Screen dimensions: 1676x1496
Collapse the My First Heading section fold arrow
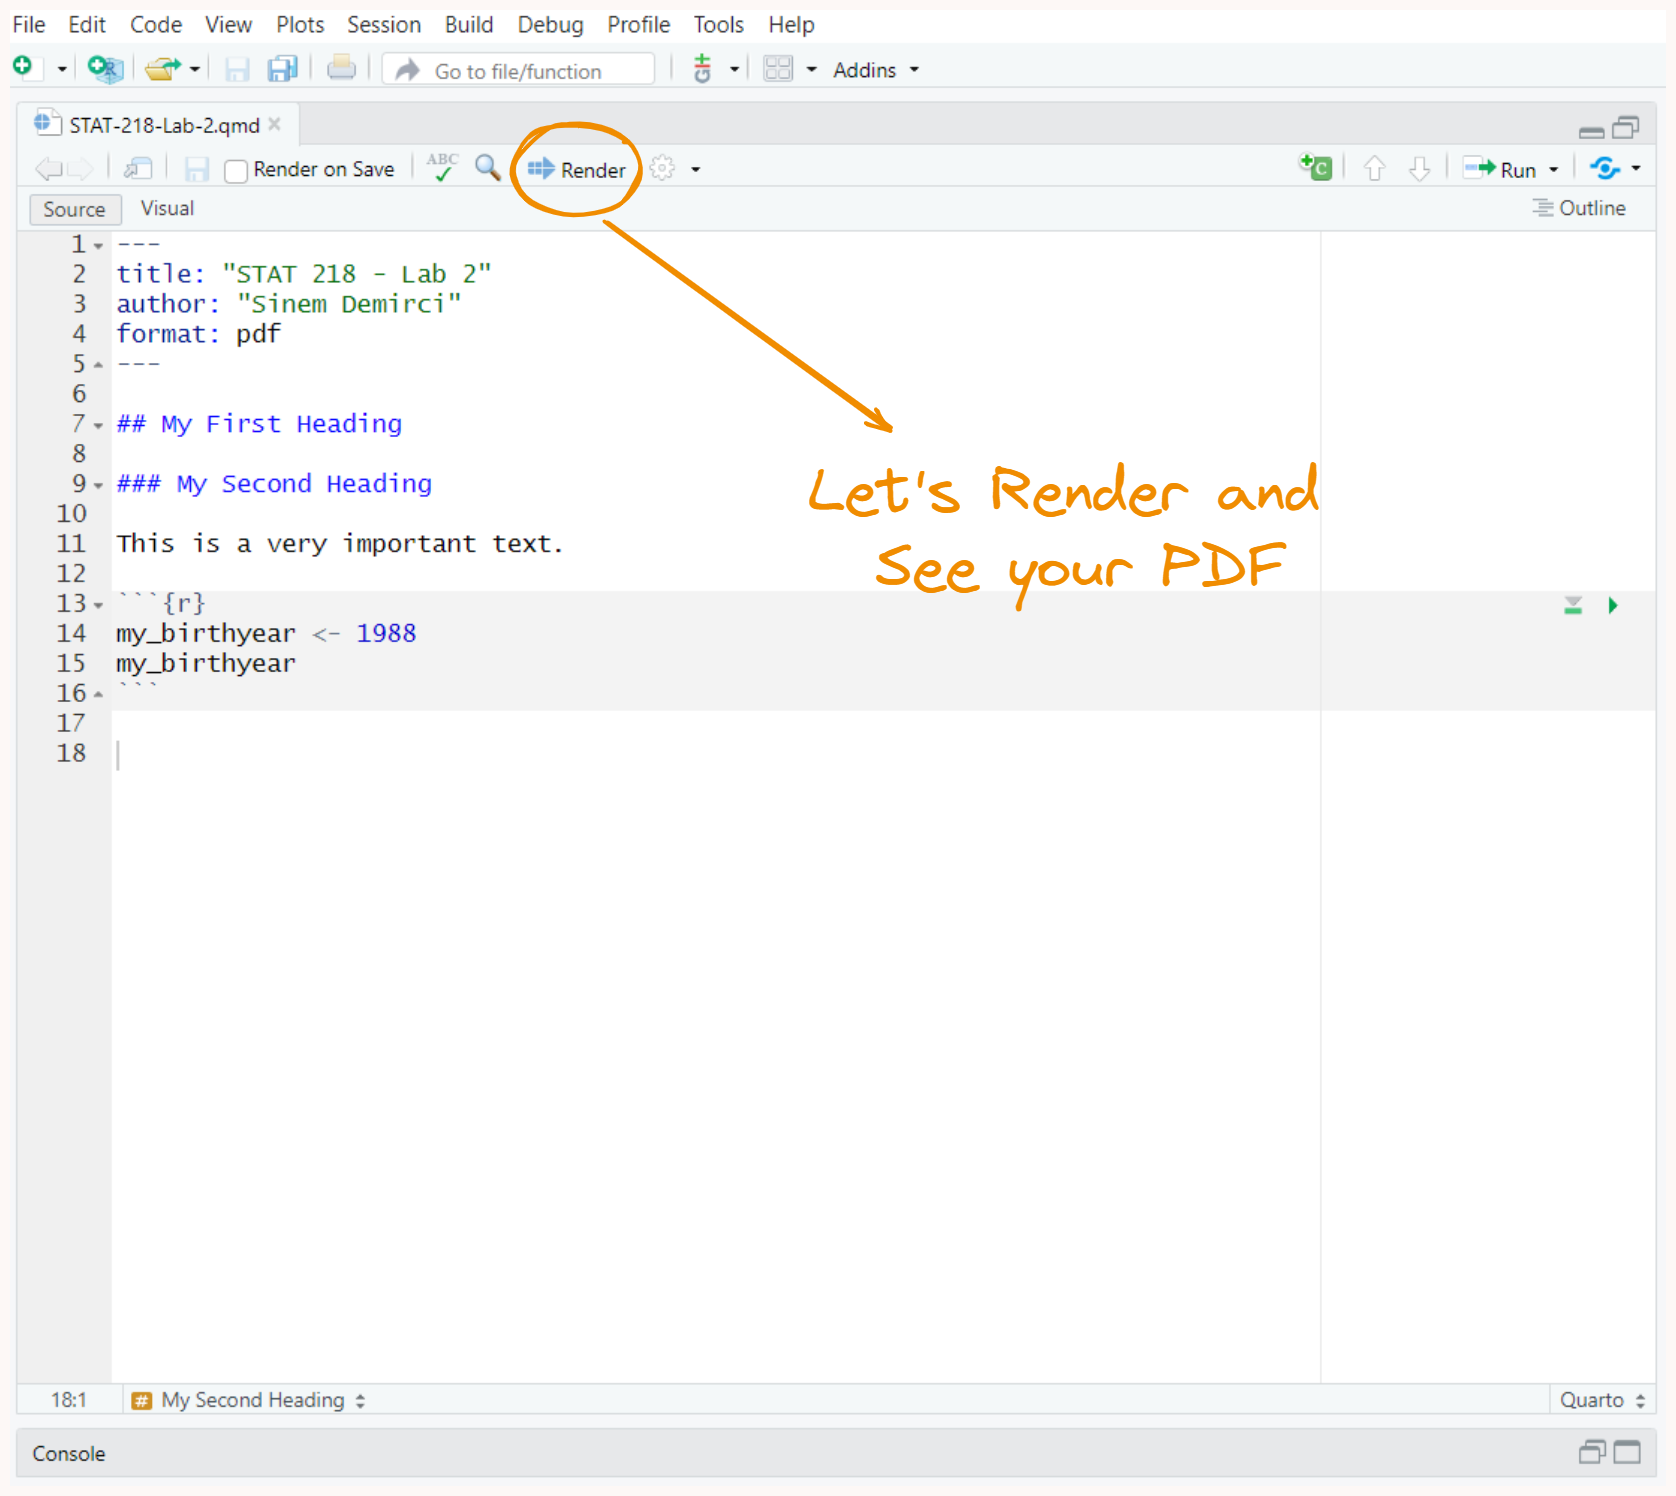point(98,425)
